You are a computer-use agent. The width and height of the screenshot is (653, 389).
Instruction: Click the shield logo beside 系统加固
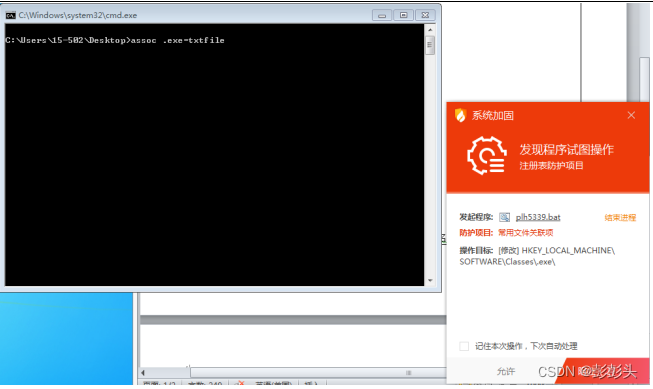[460, 115]
